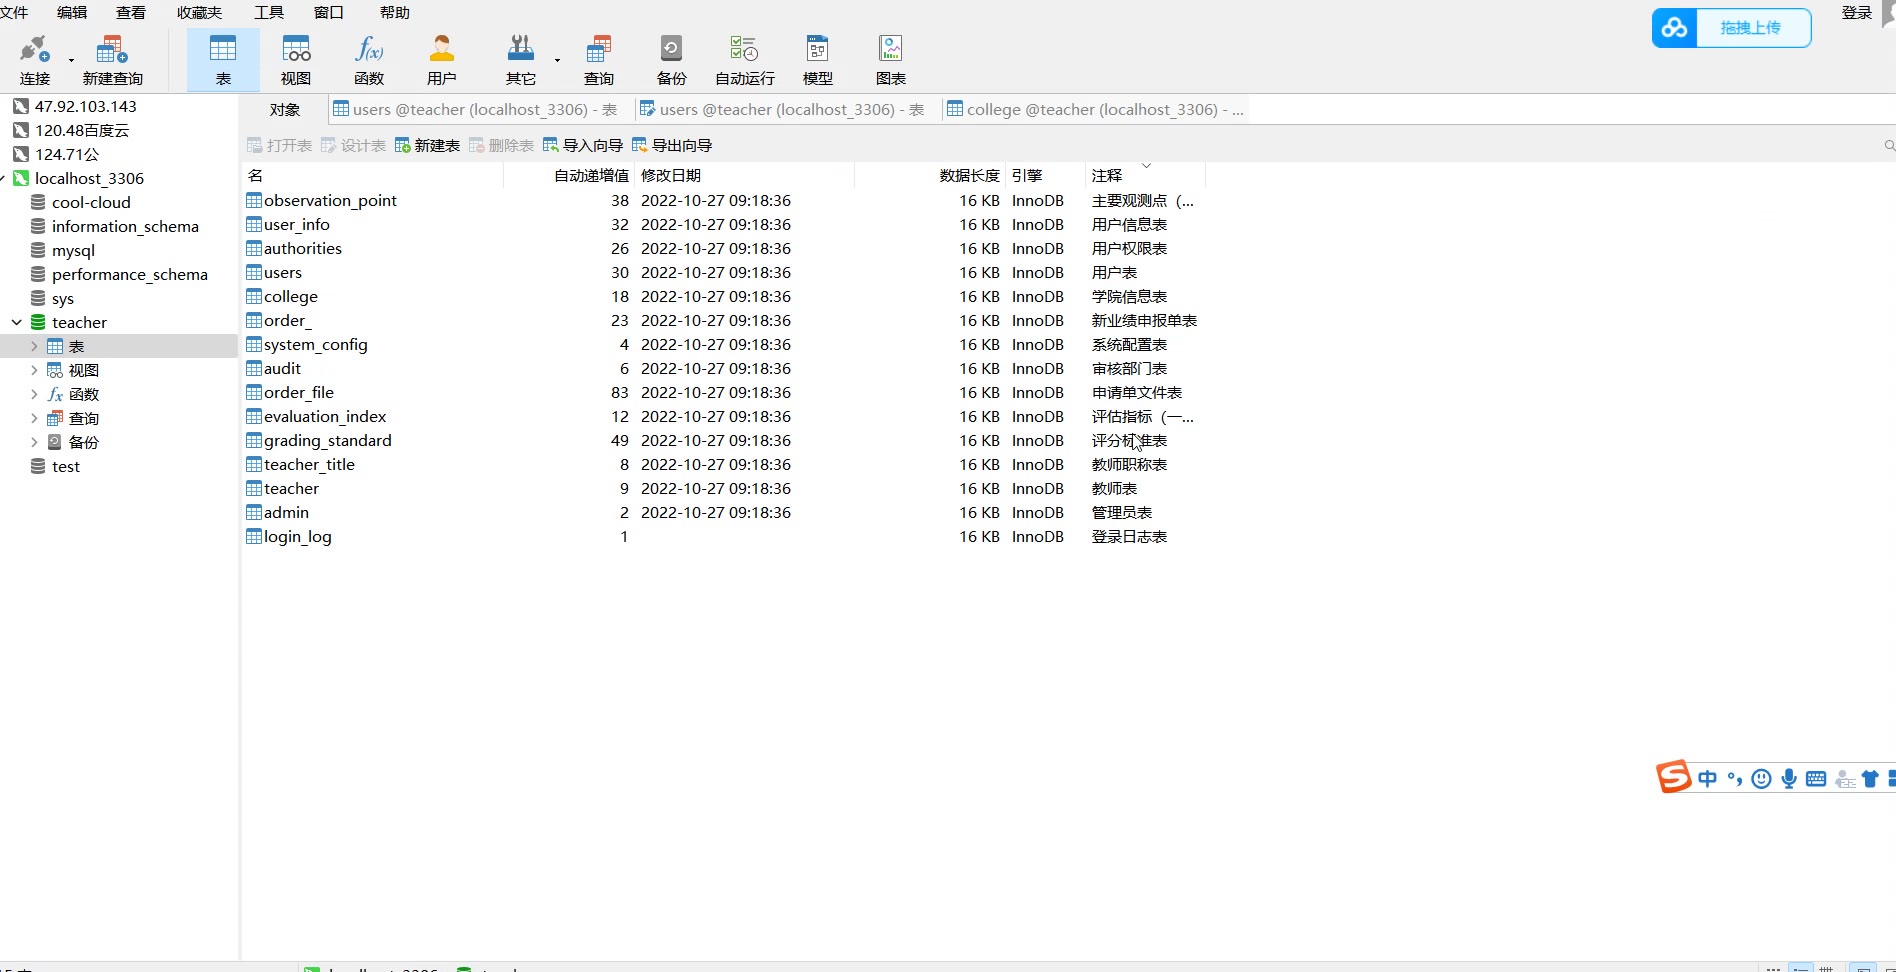1896x972 pixels.
Task: Click the Connection (连接) toolbar icon
Action: coord(34,60)
